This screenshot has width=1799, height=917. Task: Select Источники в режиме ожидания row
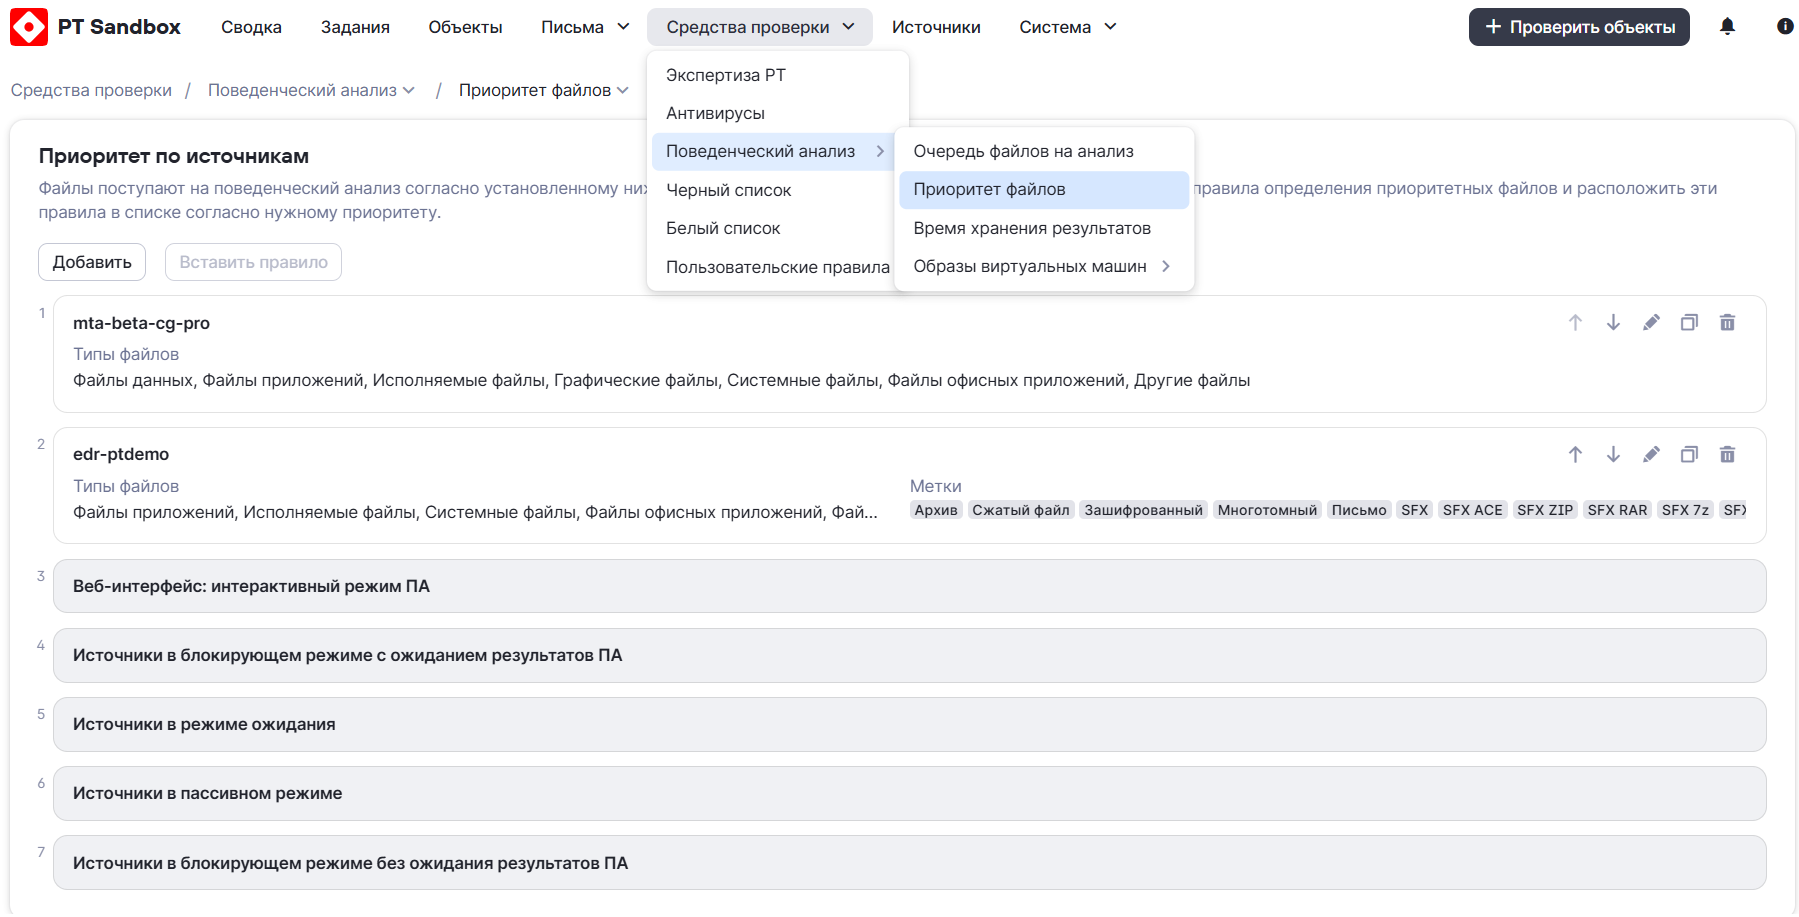point(909,724)
